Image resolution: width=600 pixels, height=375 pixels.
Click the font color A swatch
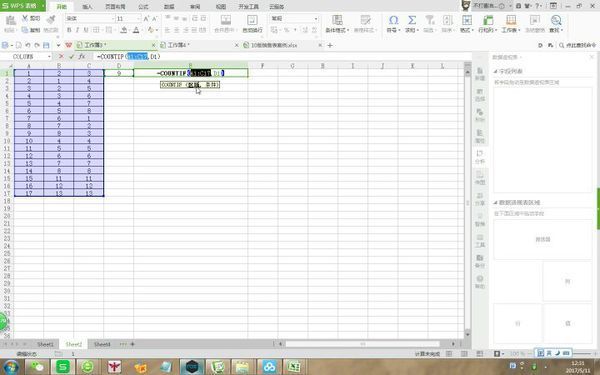(136, 30)
